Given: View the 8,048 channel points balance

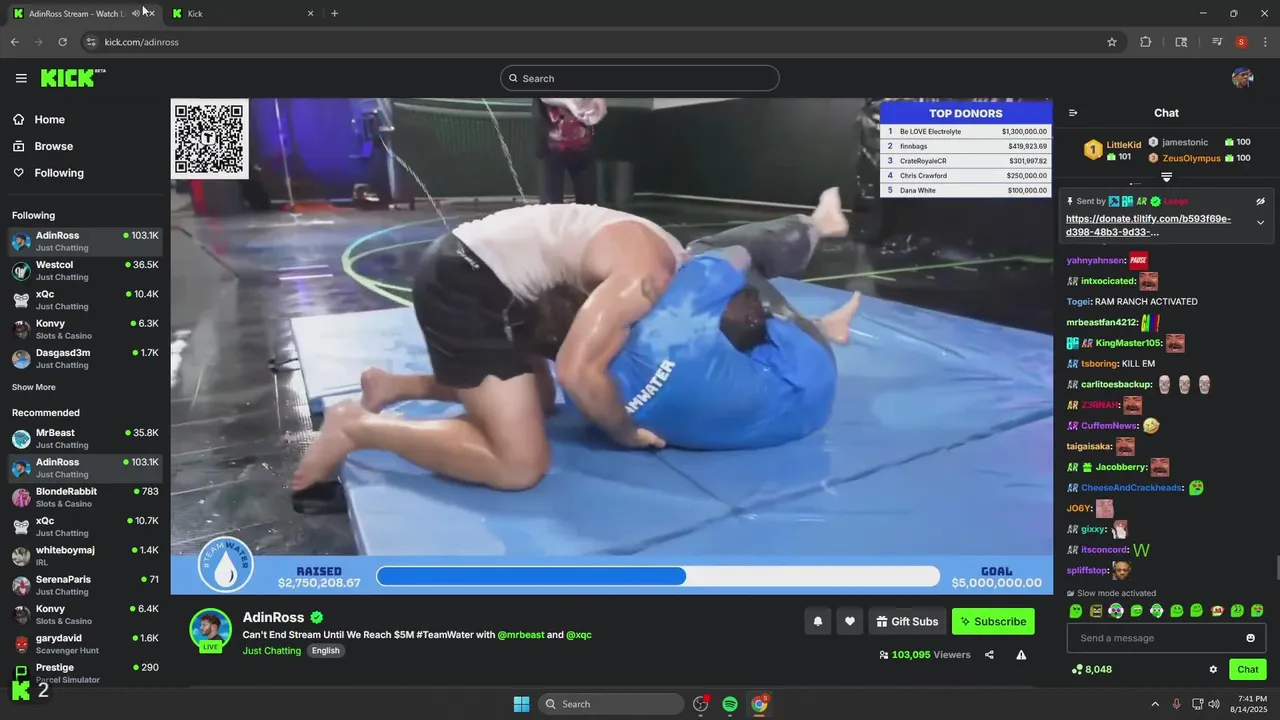Looking at the screenshot, I should tap(1092, 669).
